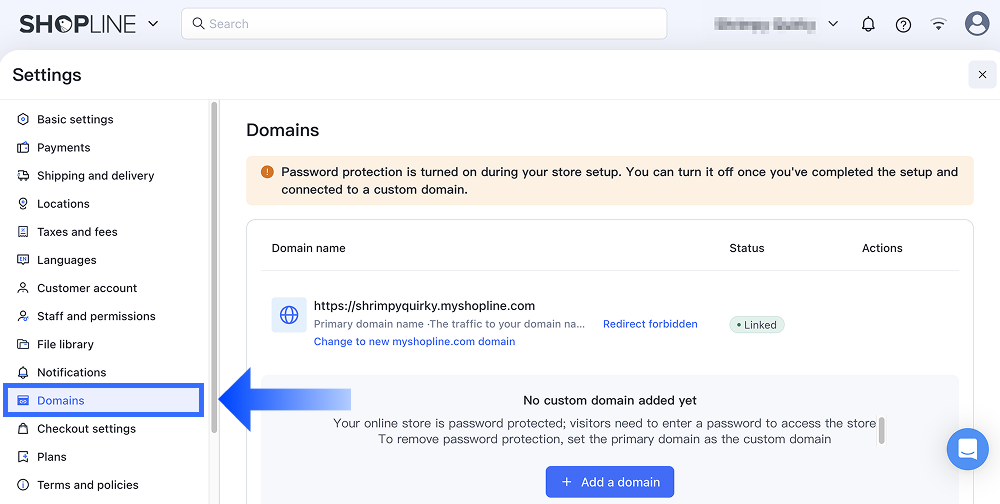Open the user profile avatar icon
1000x504 pixels.
tap(977, 24)
